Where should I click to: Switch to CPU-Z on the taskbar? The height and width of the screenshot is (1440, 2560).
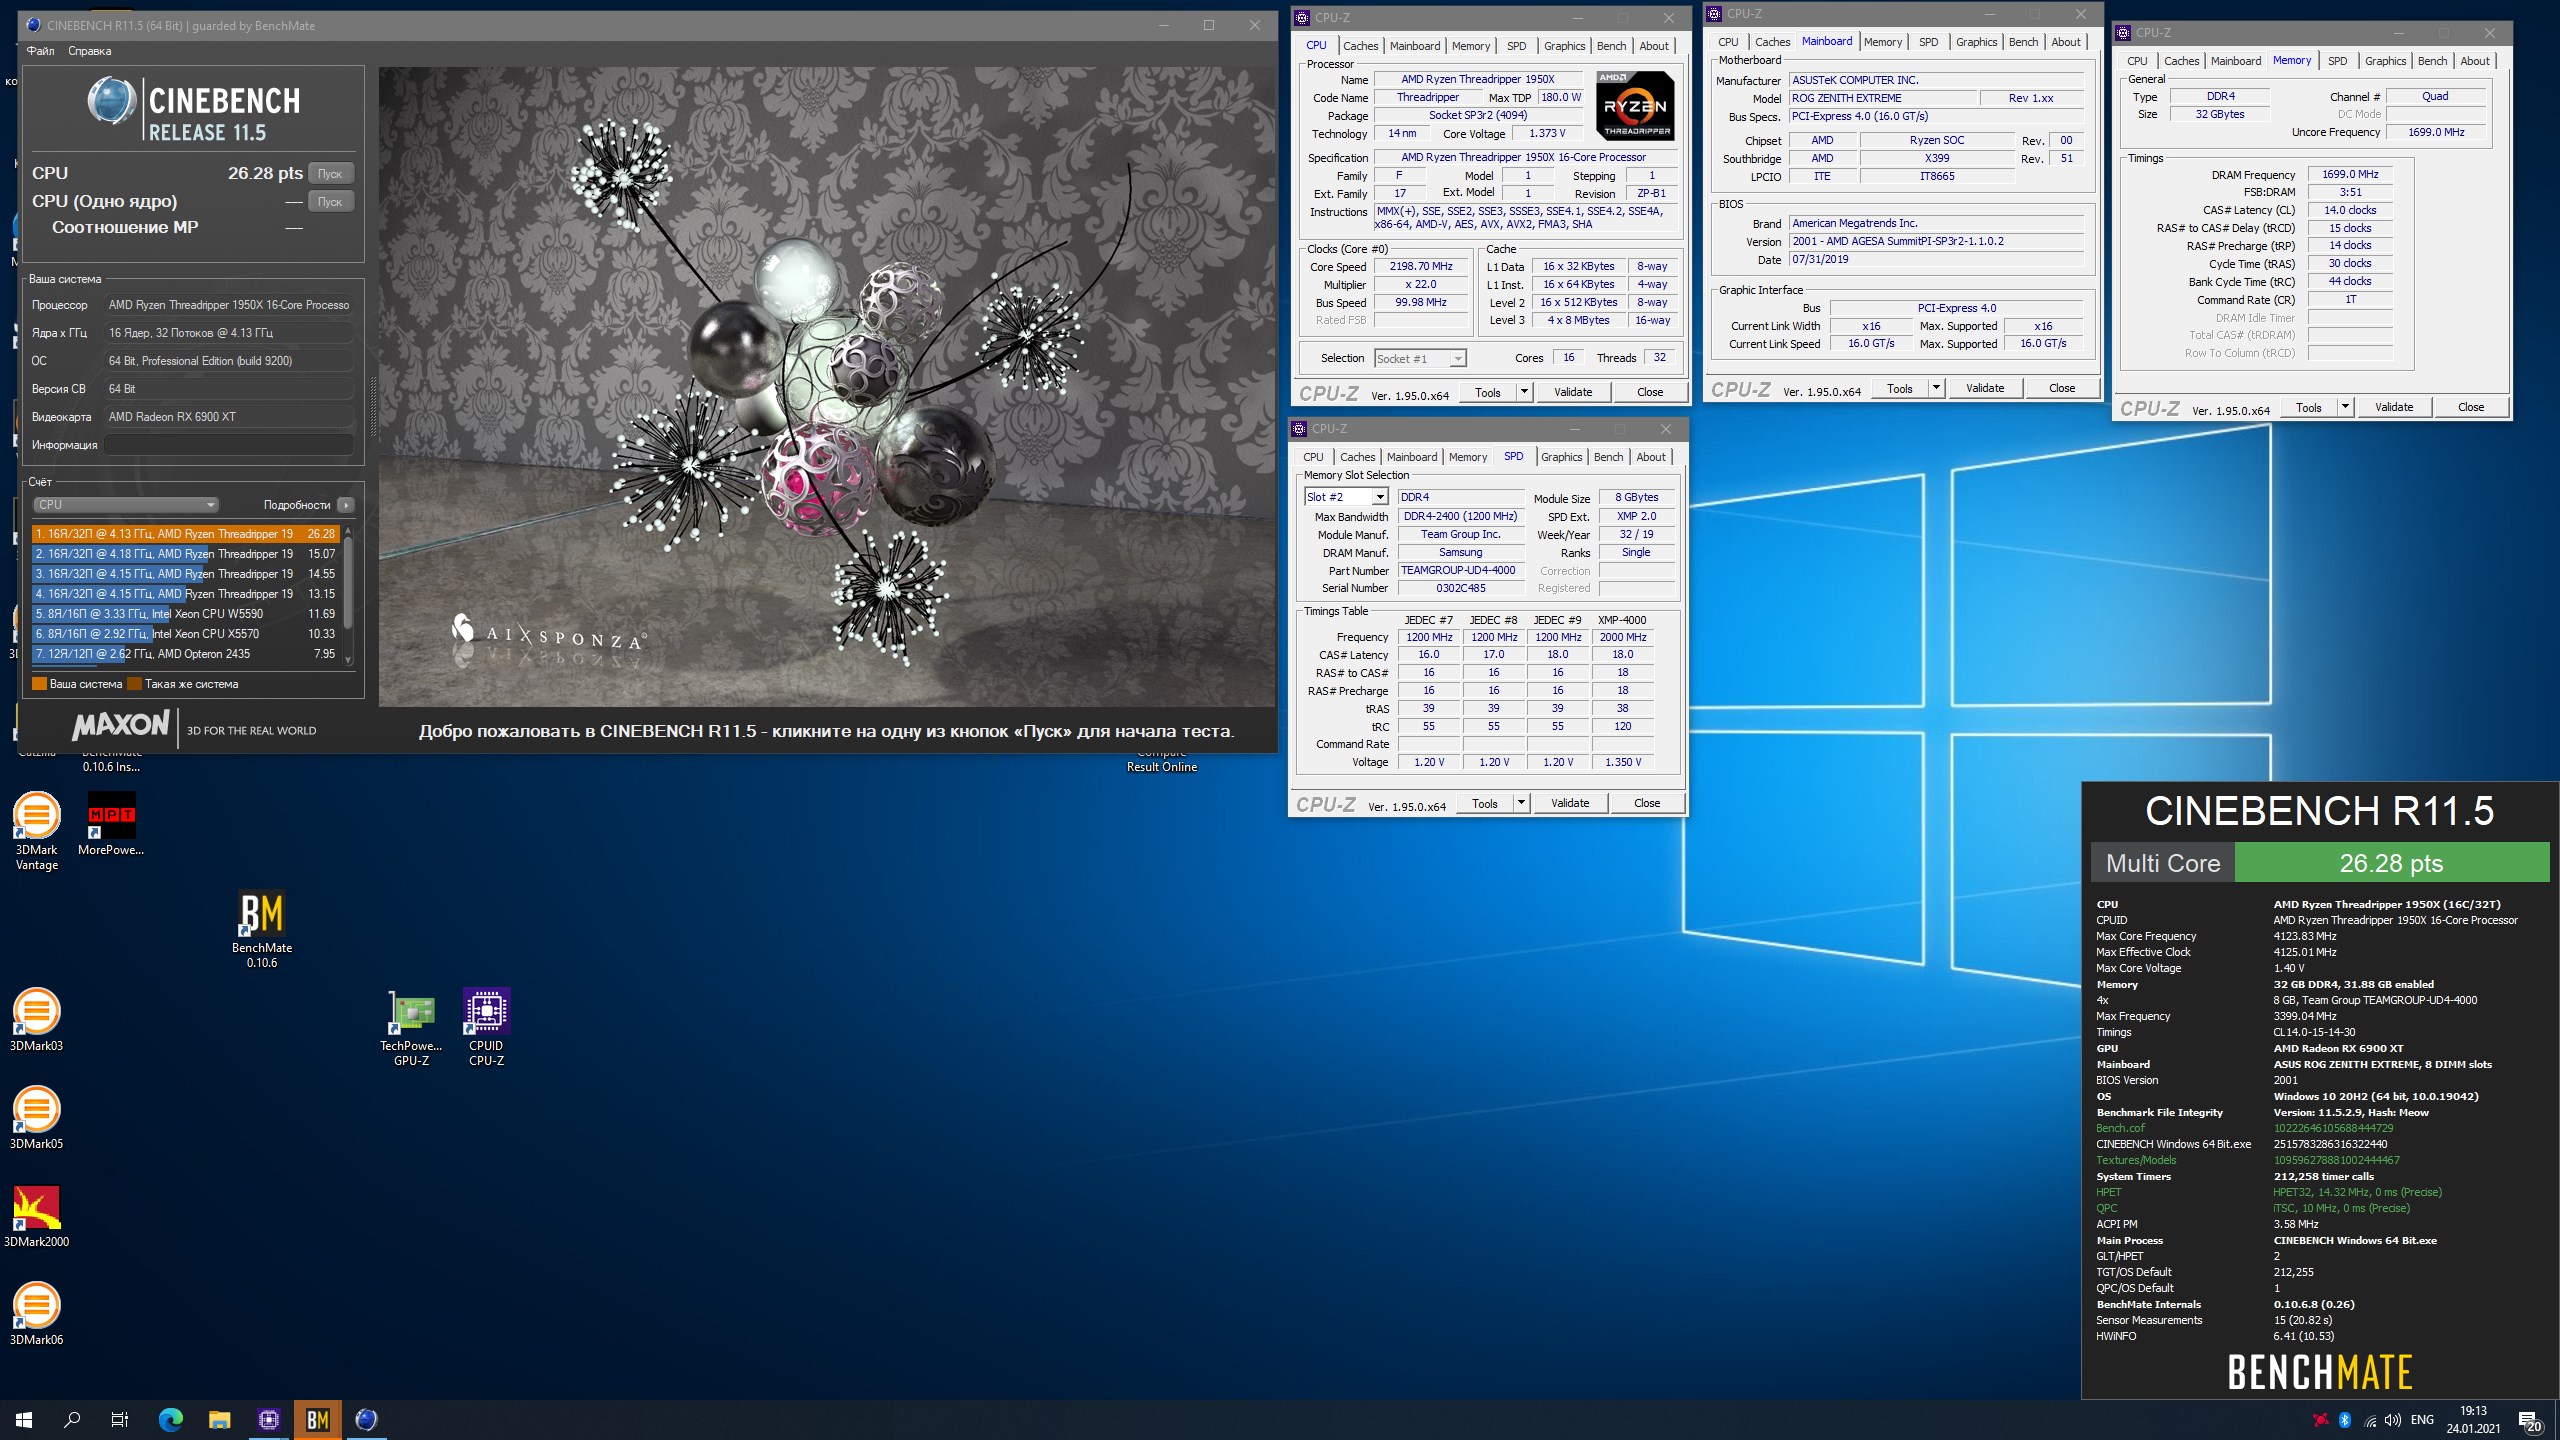[x=268, y=1420]
